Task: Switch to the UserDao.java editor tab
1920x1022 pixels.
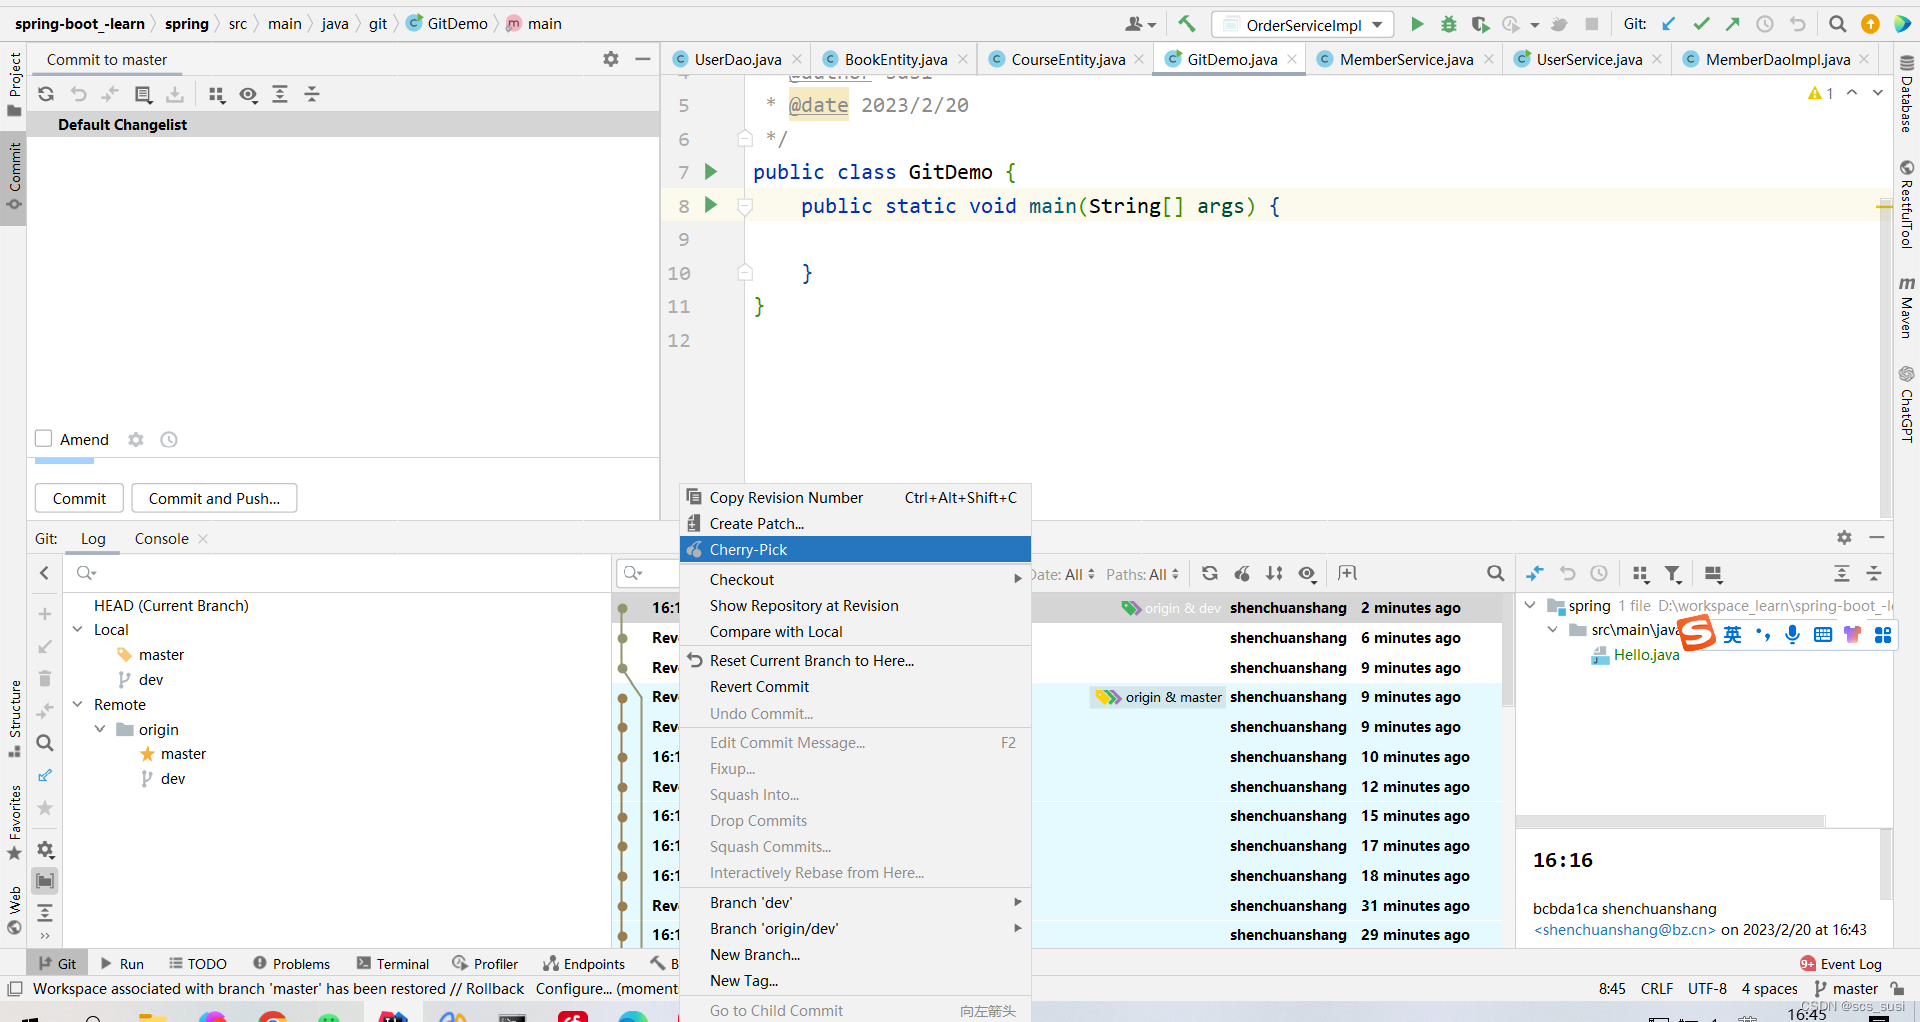Action: [x=738, y=60]
